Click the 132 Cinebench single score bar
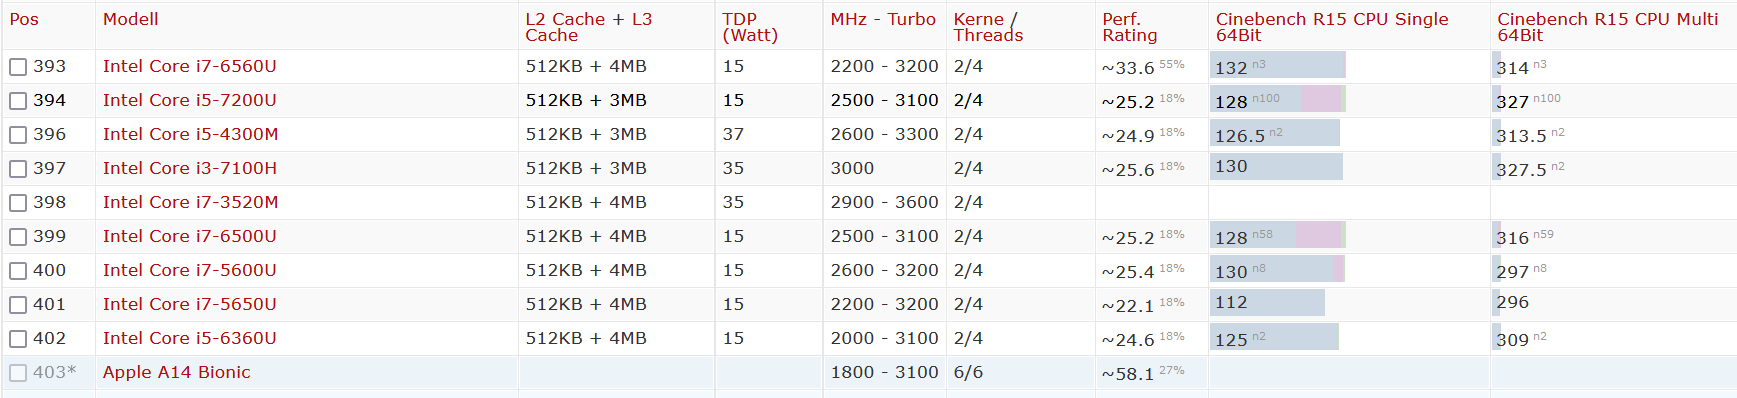Viewport: 1737px width, 398px height. 1278,65
